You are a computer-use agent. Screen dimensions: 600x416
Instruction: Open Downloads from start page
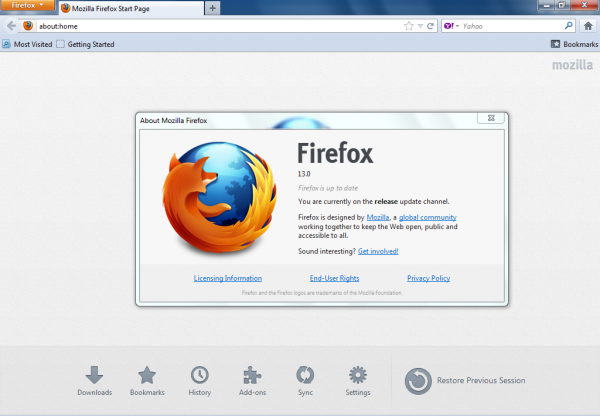(95, 380)
